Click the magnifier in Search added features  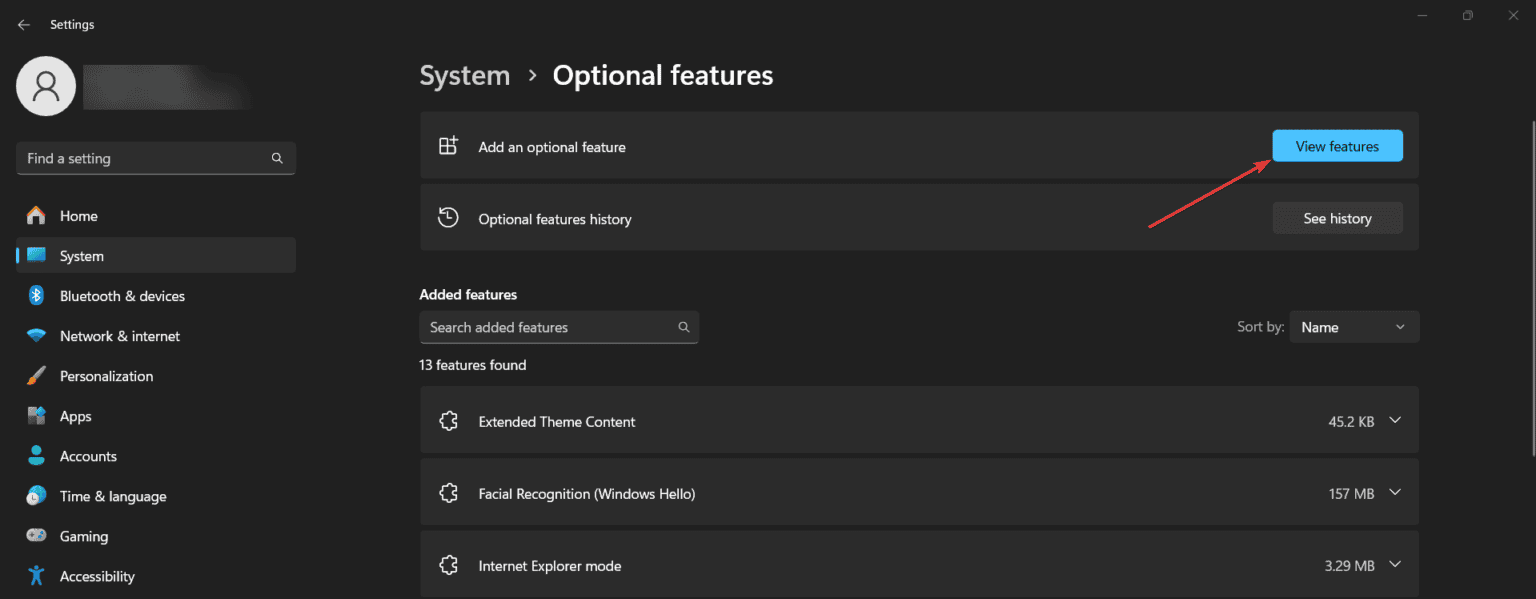(x=684, y=327)
